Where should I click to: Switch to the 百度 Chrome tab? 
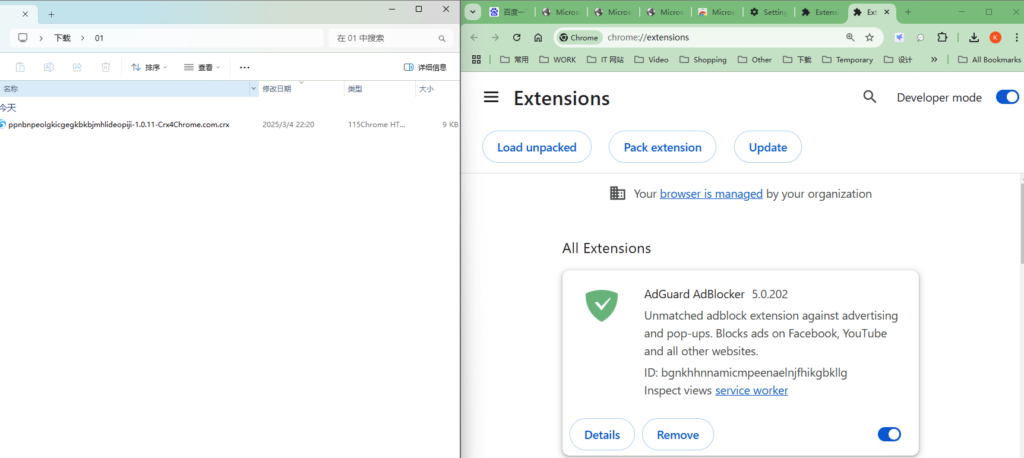507,12
